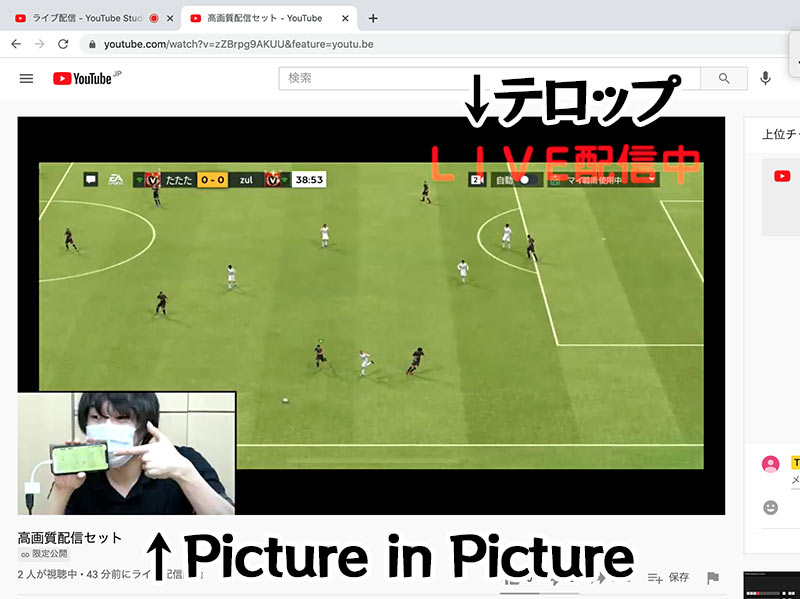This screenshot has height=599, width=800.
Task: Save the video with the 保存 button
Action: pos(668,577)
